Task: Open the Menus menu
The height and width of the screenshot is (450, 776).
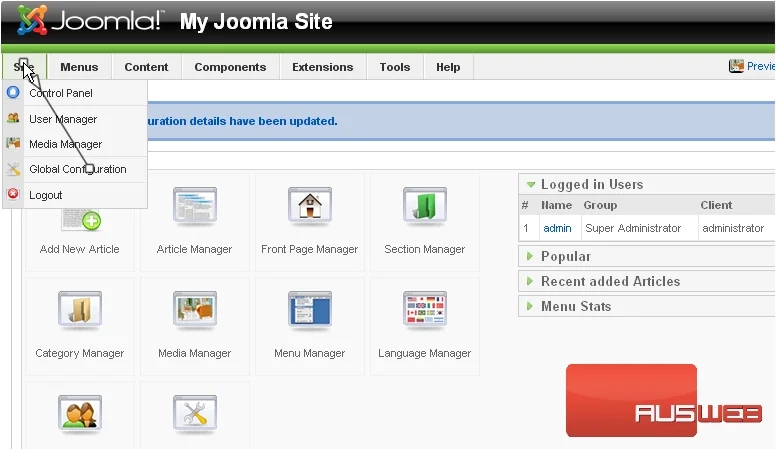Action: (x=79, y=67)
